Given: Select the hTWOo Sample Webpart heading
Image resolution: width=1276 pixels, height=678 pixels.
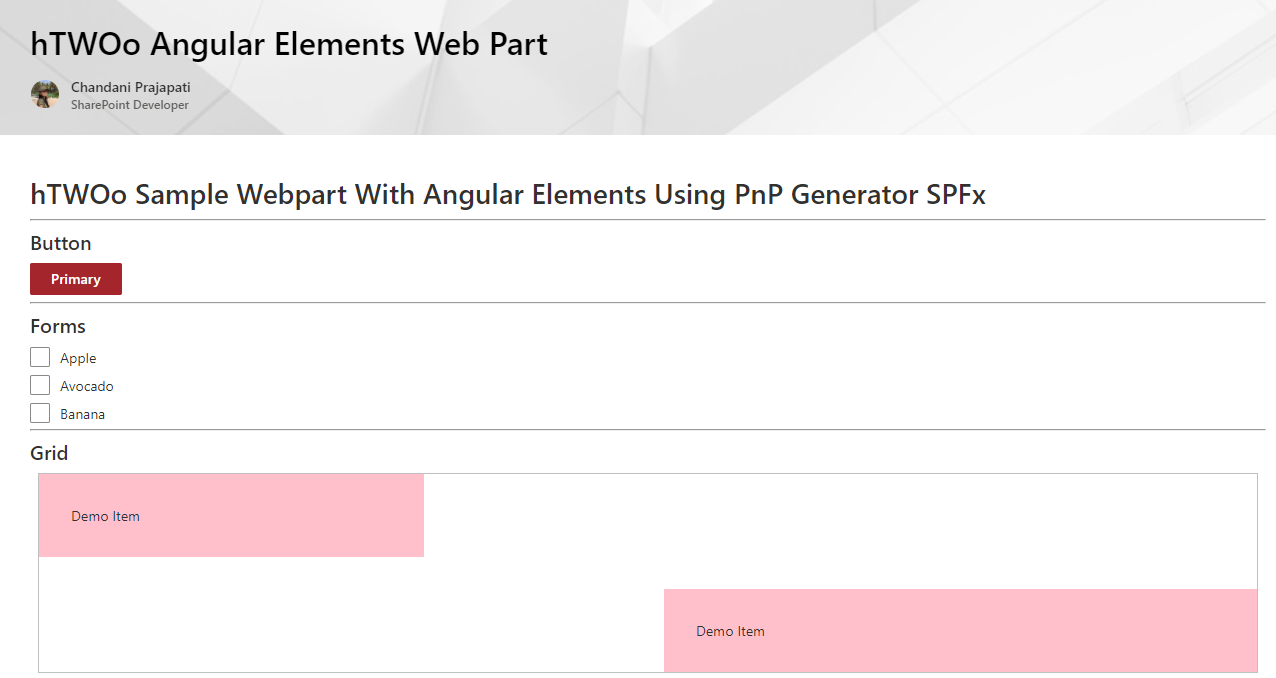Looking at the screenshot, I should coord(508,194).
